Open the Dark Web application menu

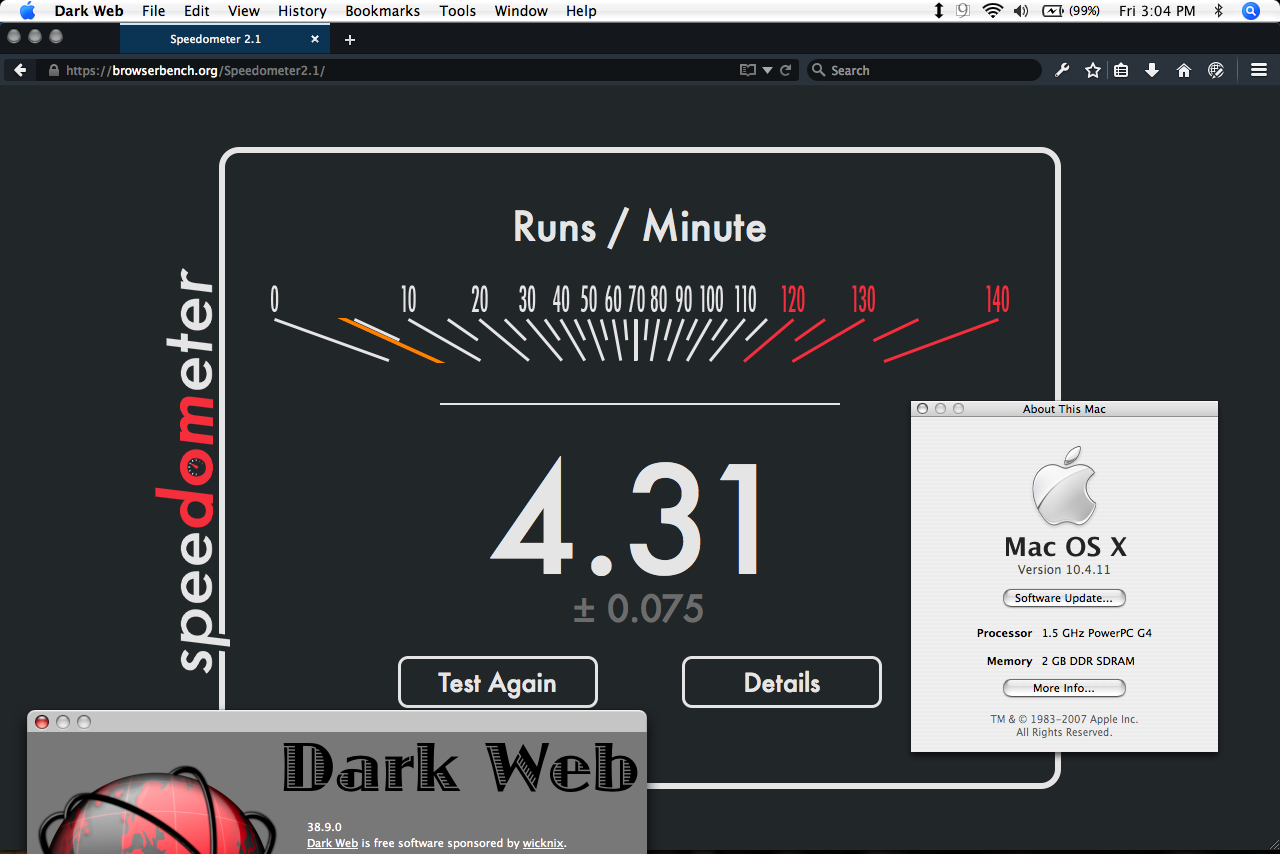coord(89,11)
